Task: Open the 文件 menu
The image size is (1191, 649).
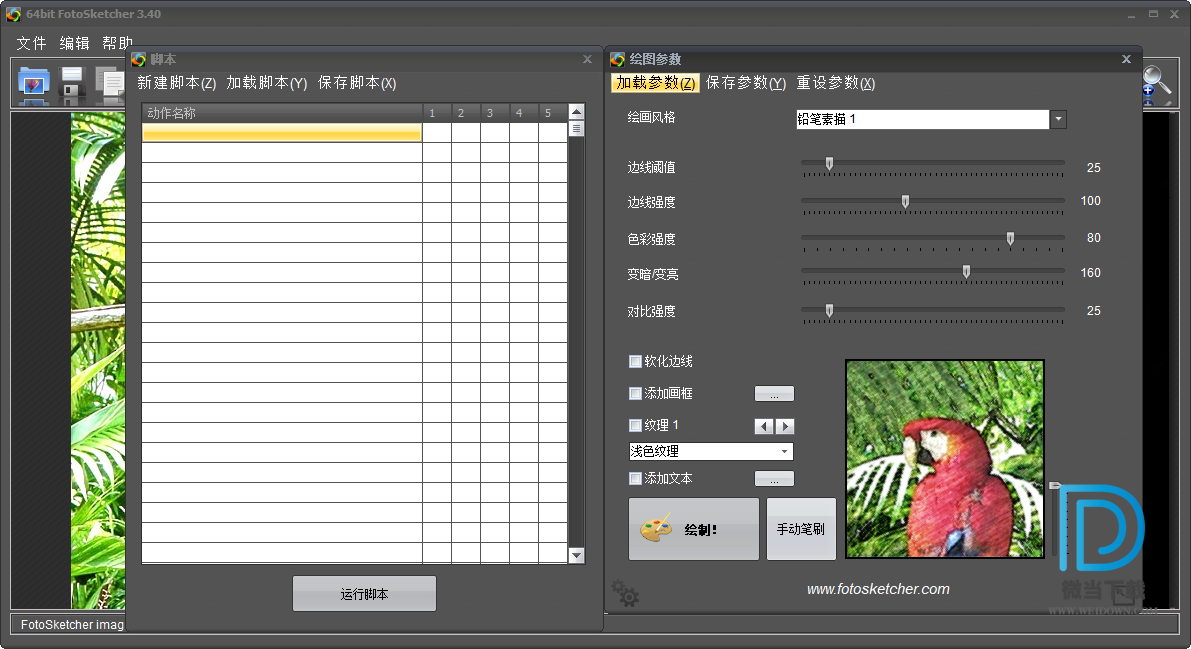Action: [x=32, y=43]
